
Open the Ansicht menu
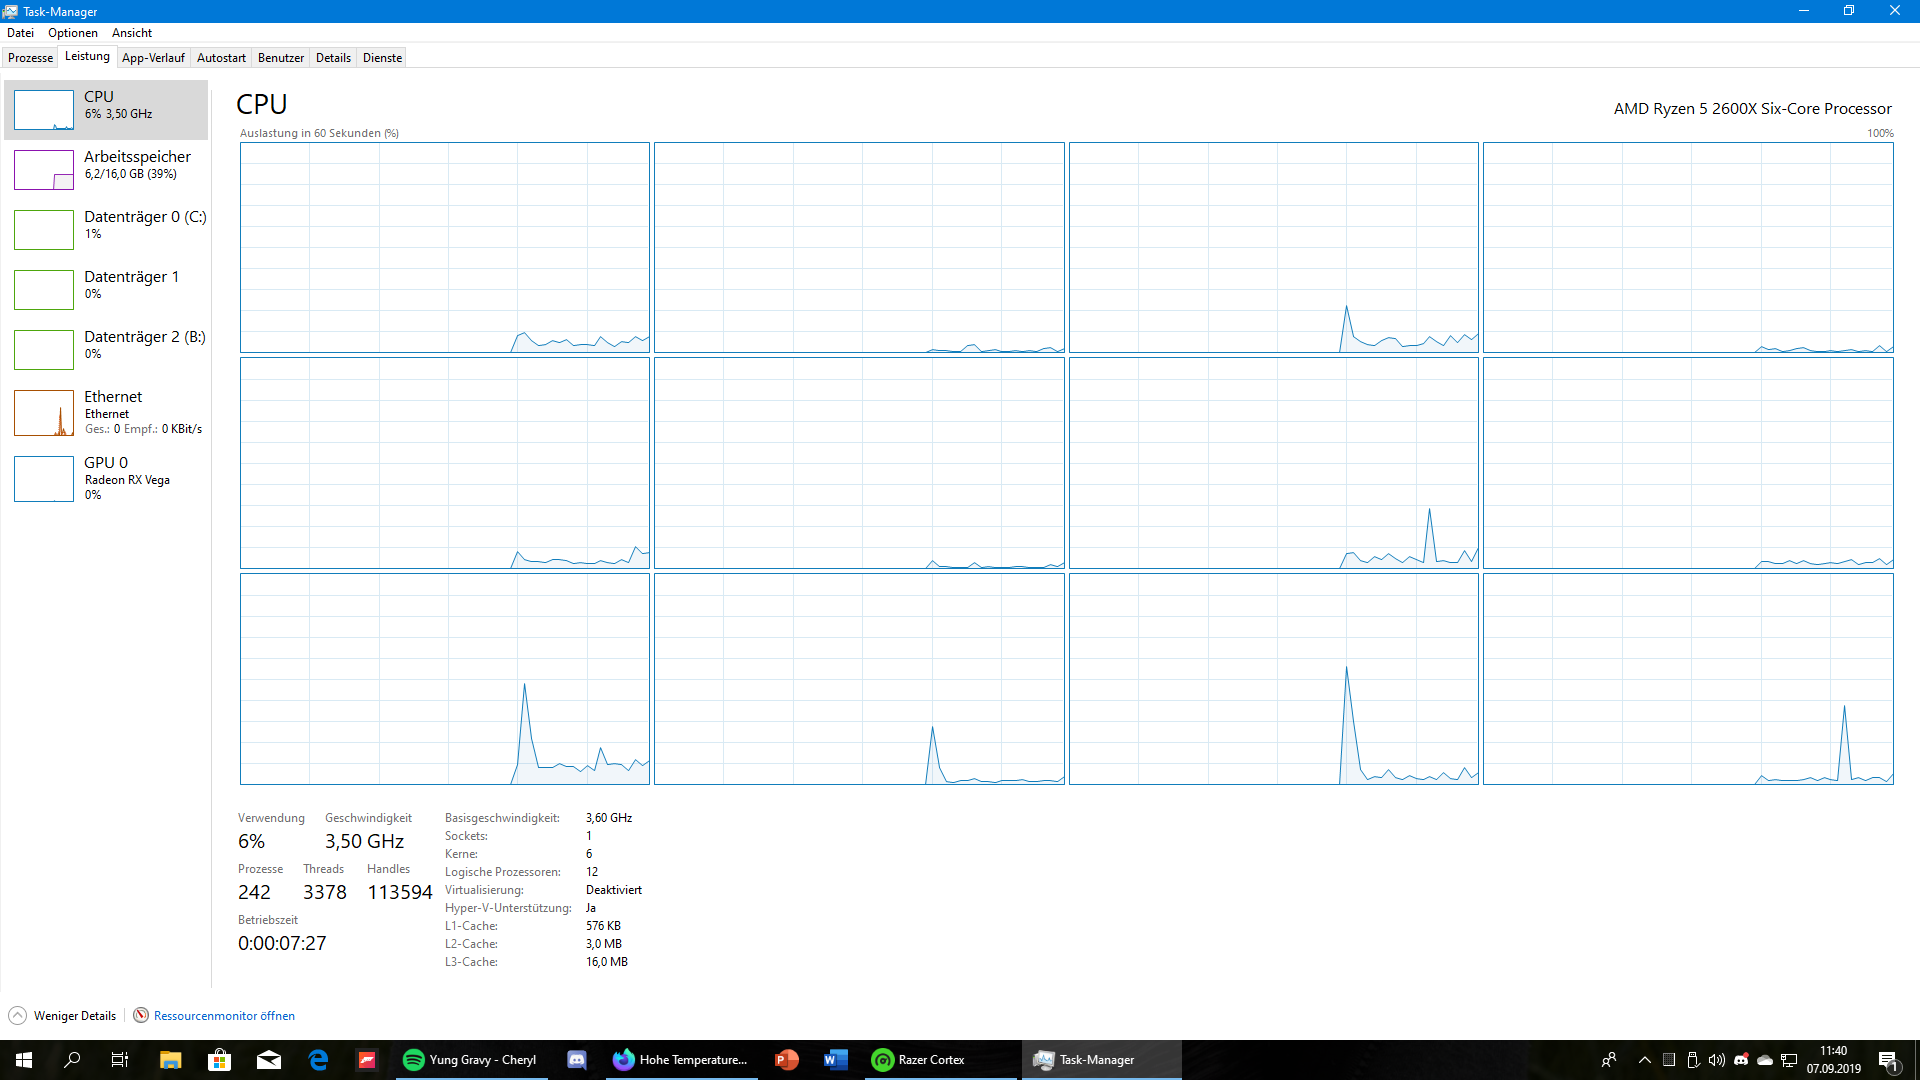[131, 33]
